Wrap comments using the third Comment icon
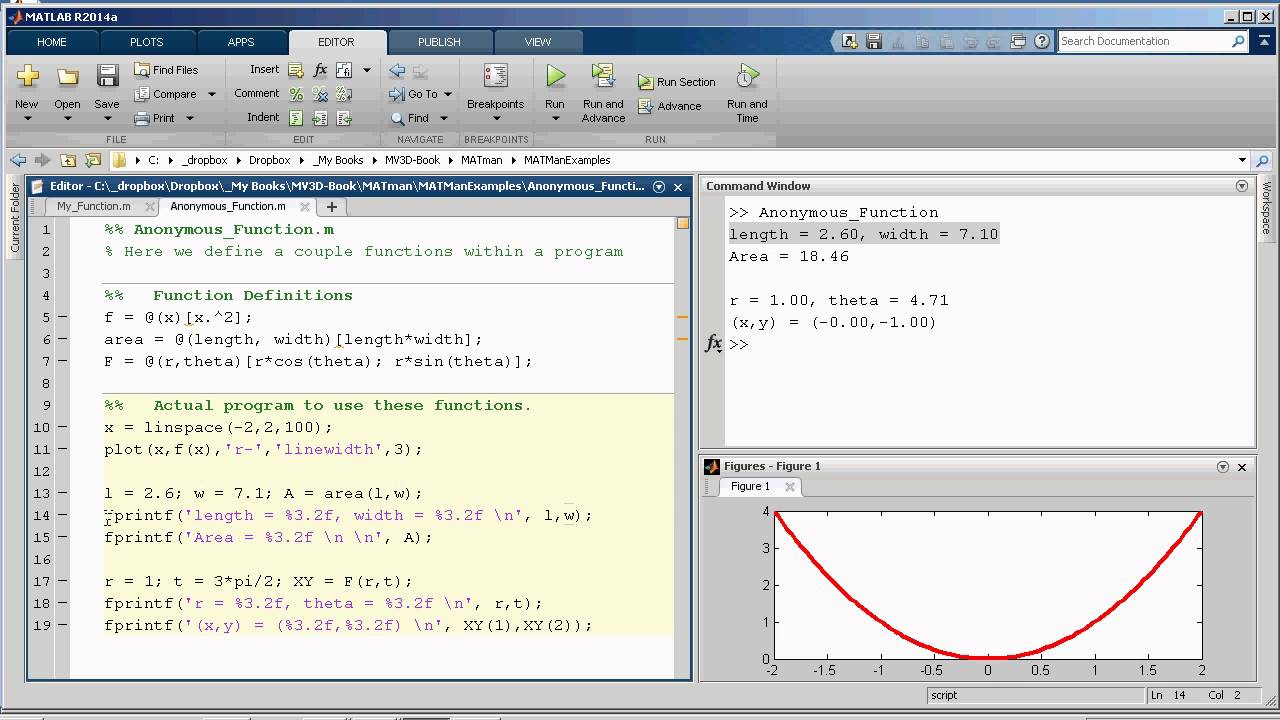Image resolution: width=1280 pixels, height=720 pixels. (344, 94)
